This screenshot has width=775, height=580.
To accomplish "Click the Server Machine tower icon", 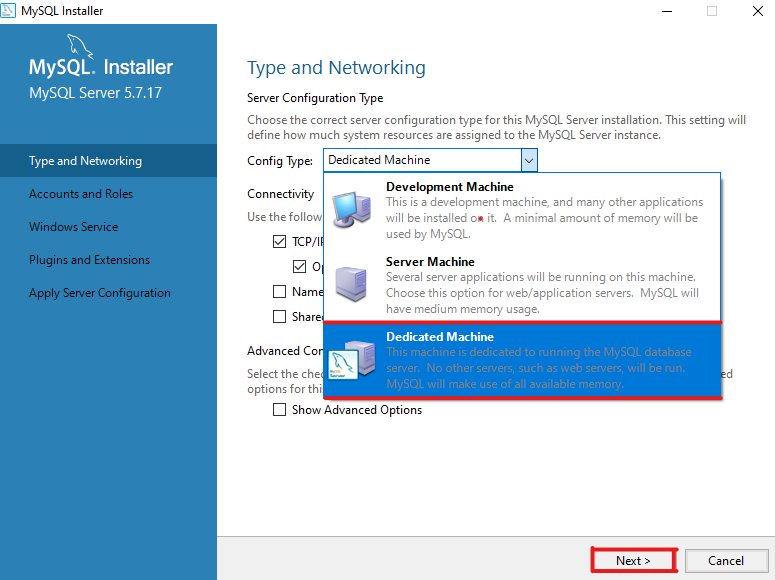I will coord(351,284).
